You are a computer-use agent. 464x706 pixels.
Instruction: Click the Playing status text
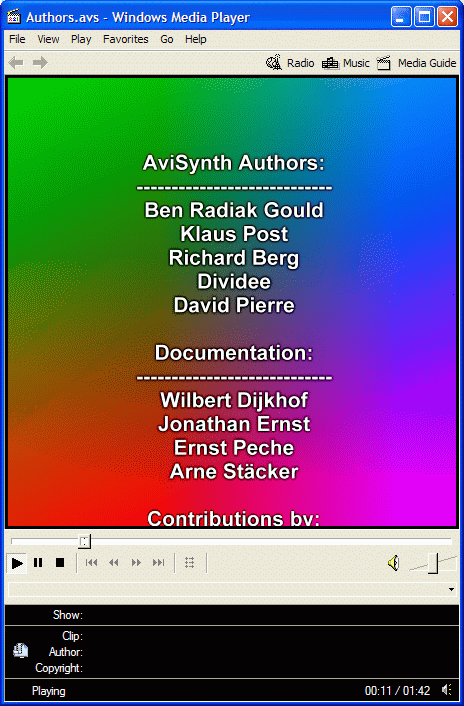(x=48, y=691)
